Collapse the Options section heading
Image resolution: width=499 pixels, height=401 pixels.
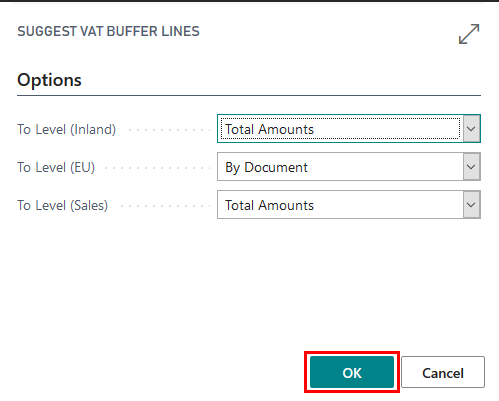coord(49,80)
